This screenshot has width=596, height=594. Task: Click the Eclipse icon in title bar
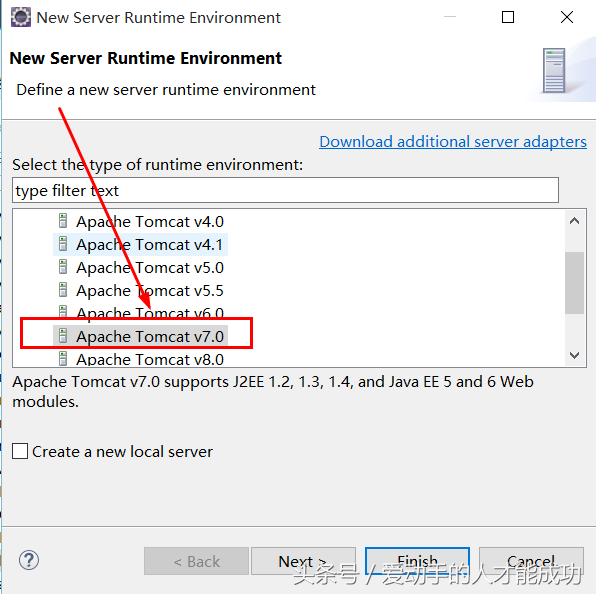21,17
